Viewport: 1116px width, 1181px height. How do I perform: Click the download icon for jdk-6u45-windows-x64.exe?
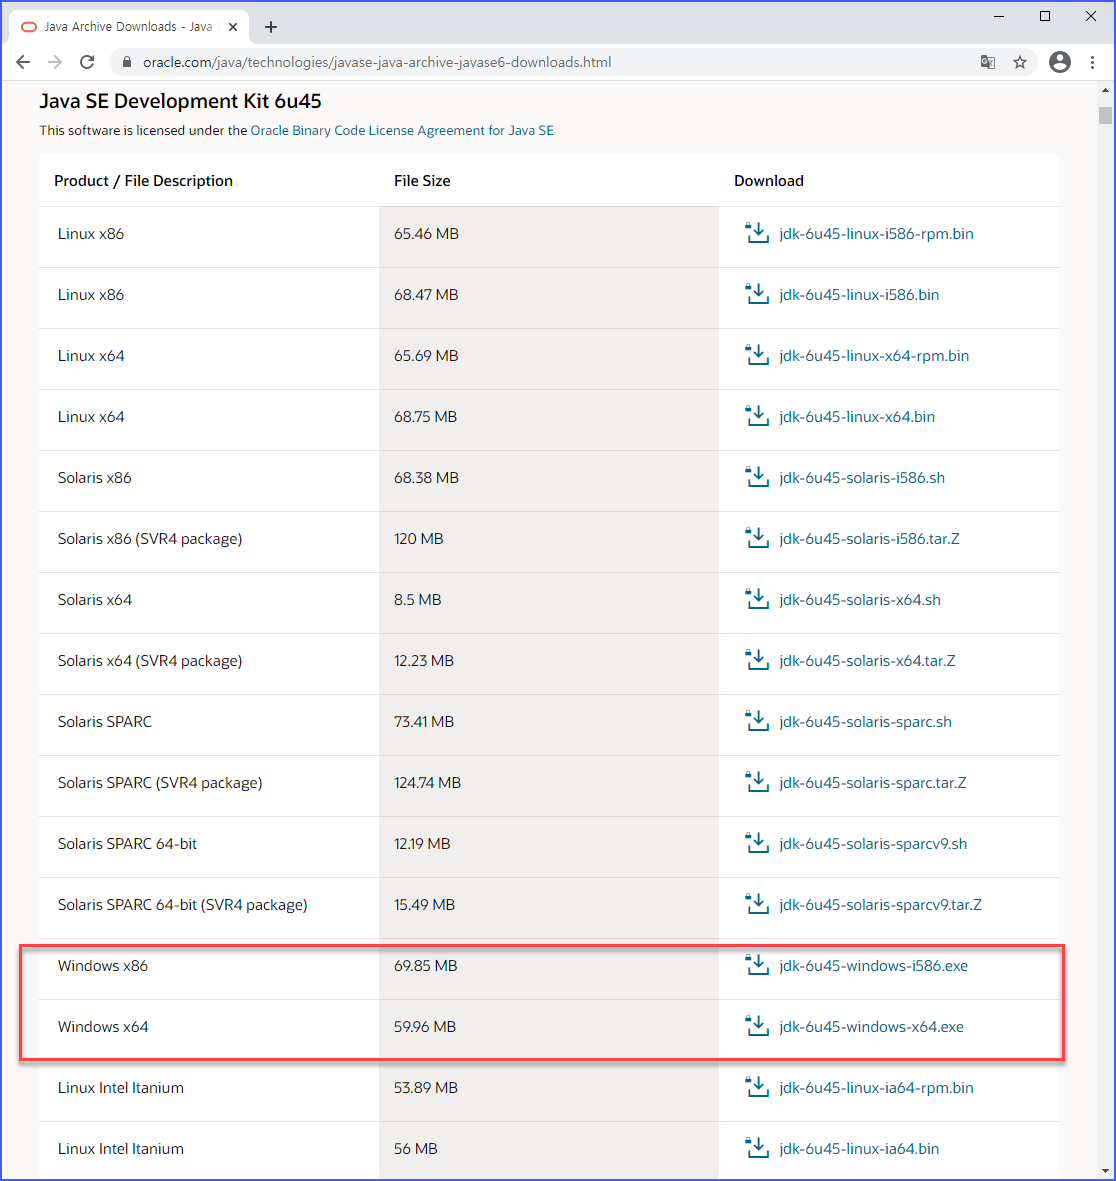[757, 1027]
